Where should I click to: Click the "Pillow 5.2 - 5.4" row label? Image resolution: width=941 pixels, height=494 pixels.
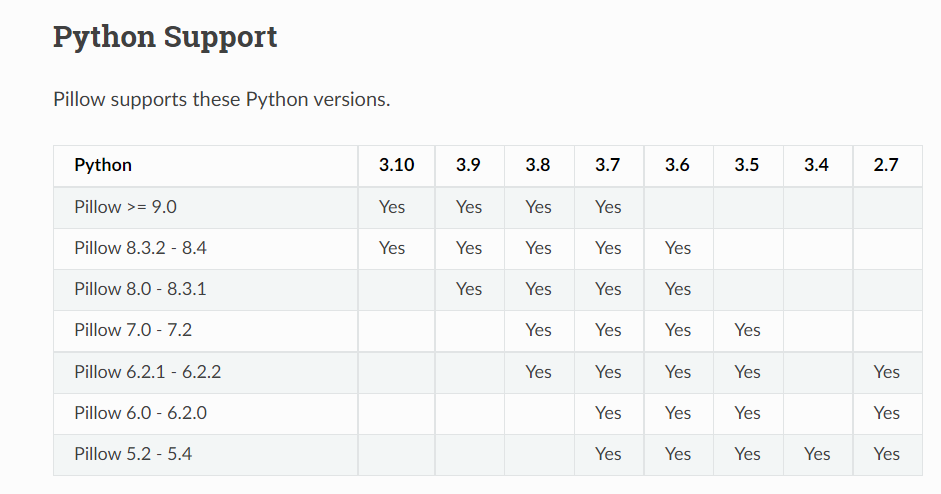[133, 454]
